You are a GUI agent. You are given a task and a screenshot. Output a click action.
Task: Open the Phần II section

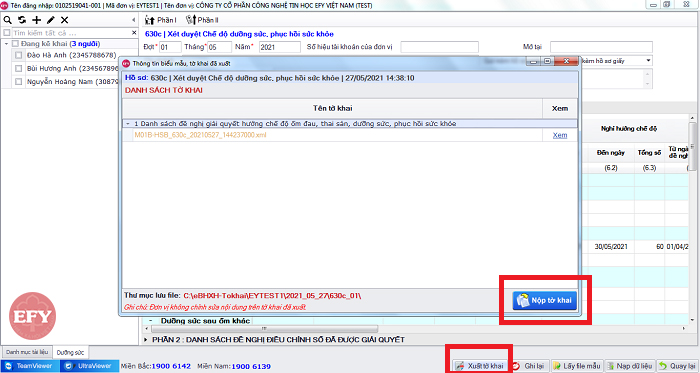pos(202,20)
